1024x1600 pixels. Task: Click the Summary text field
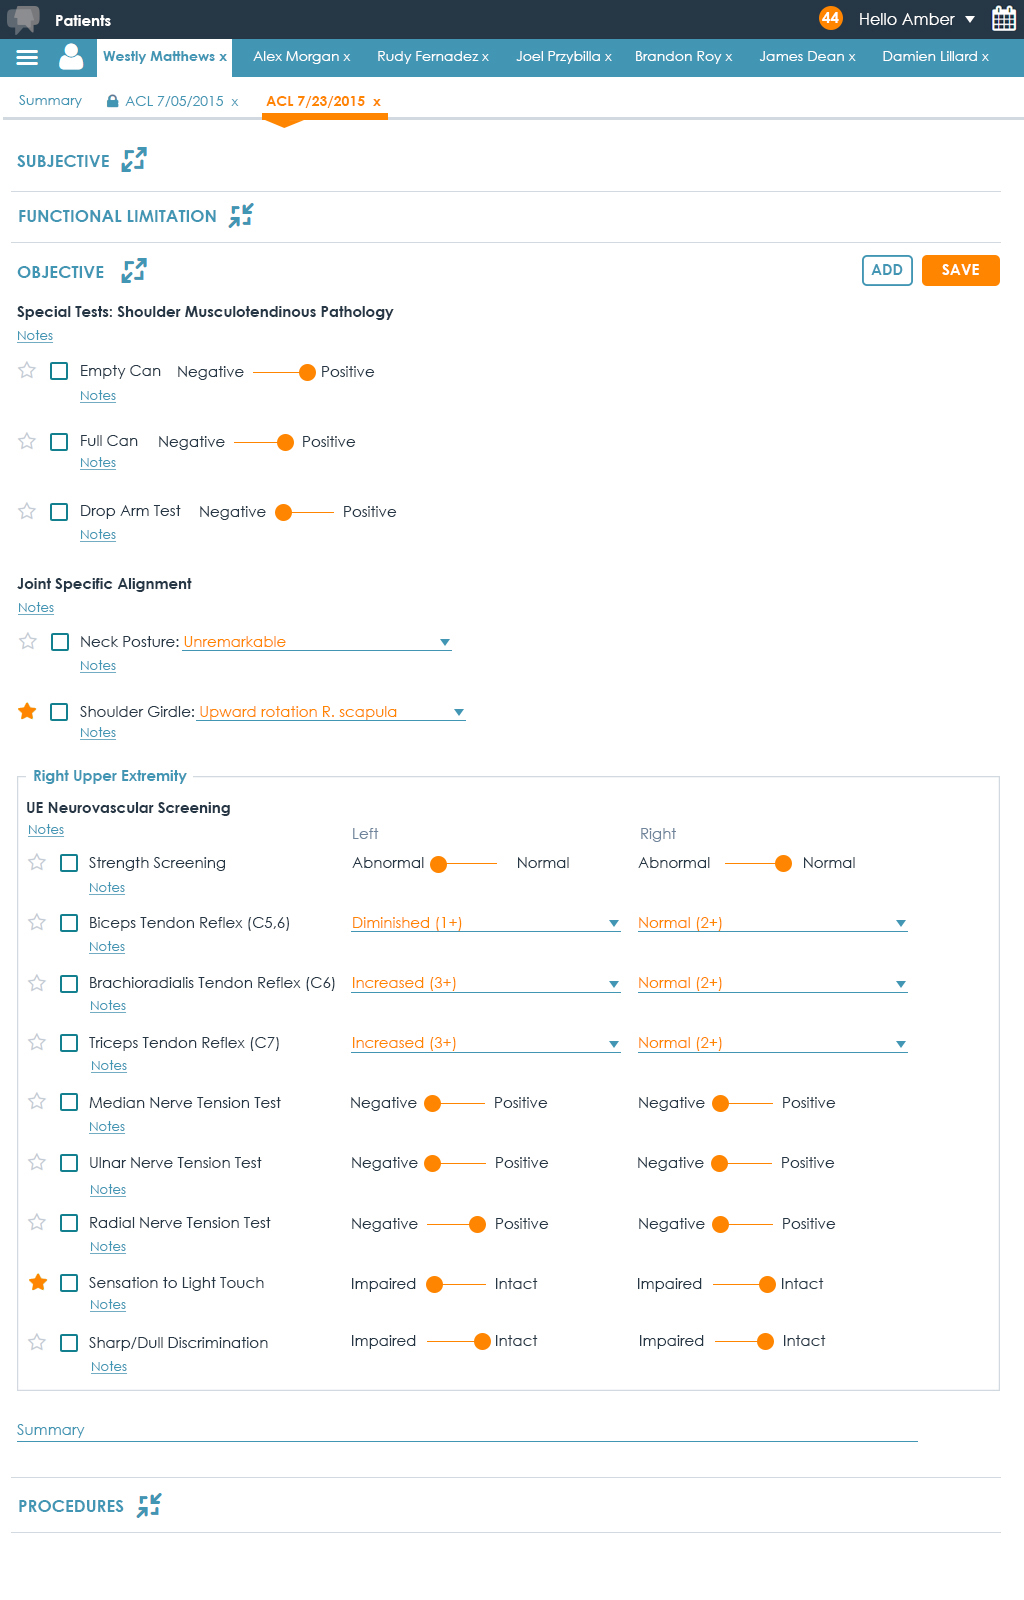pos(467,1430)
